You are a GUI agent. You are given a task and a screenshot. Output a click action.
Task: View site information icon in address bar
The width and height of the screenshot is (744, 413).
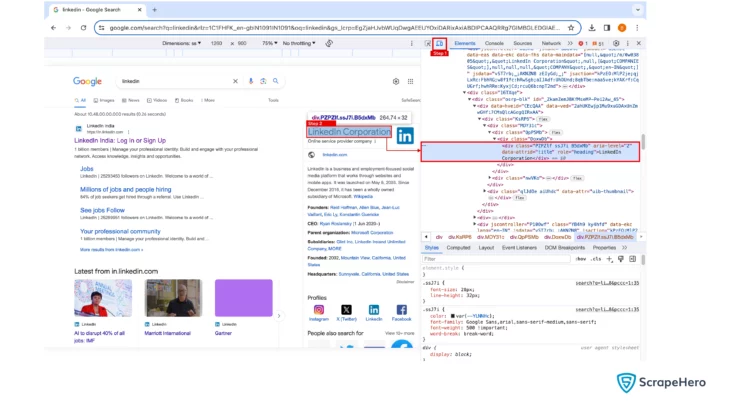(101, 28)
